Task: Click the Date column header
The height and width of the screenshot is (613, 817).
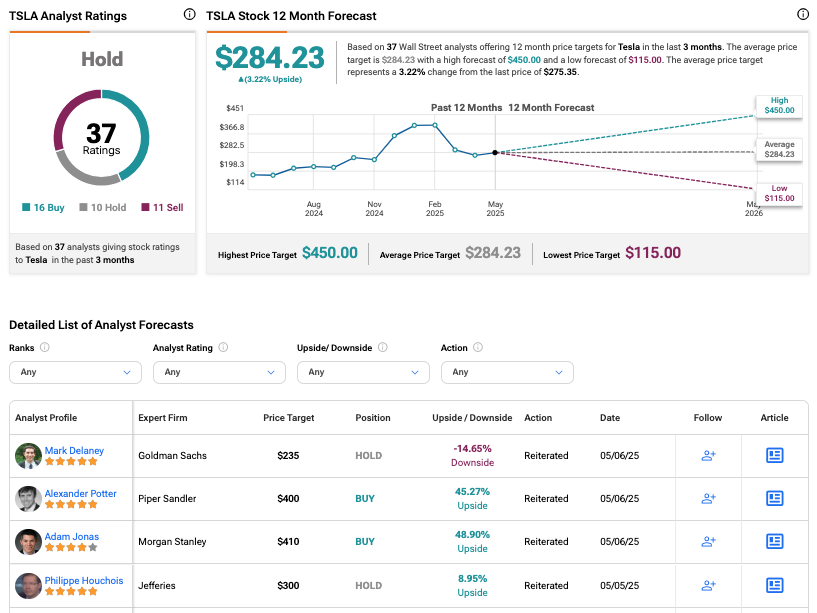Action: (x=610, y=418)
